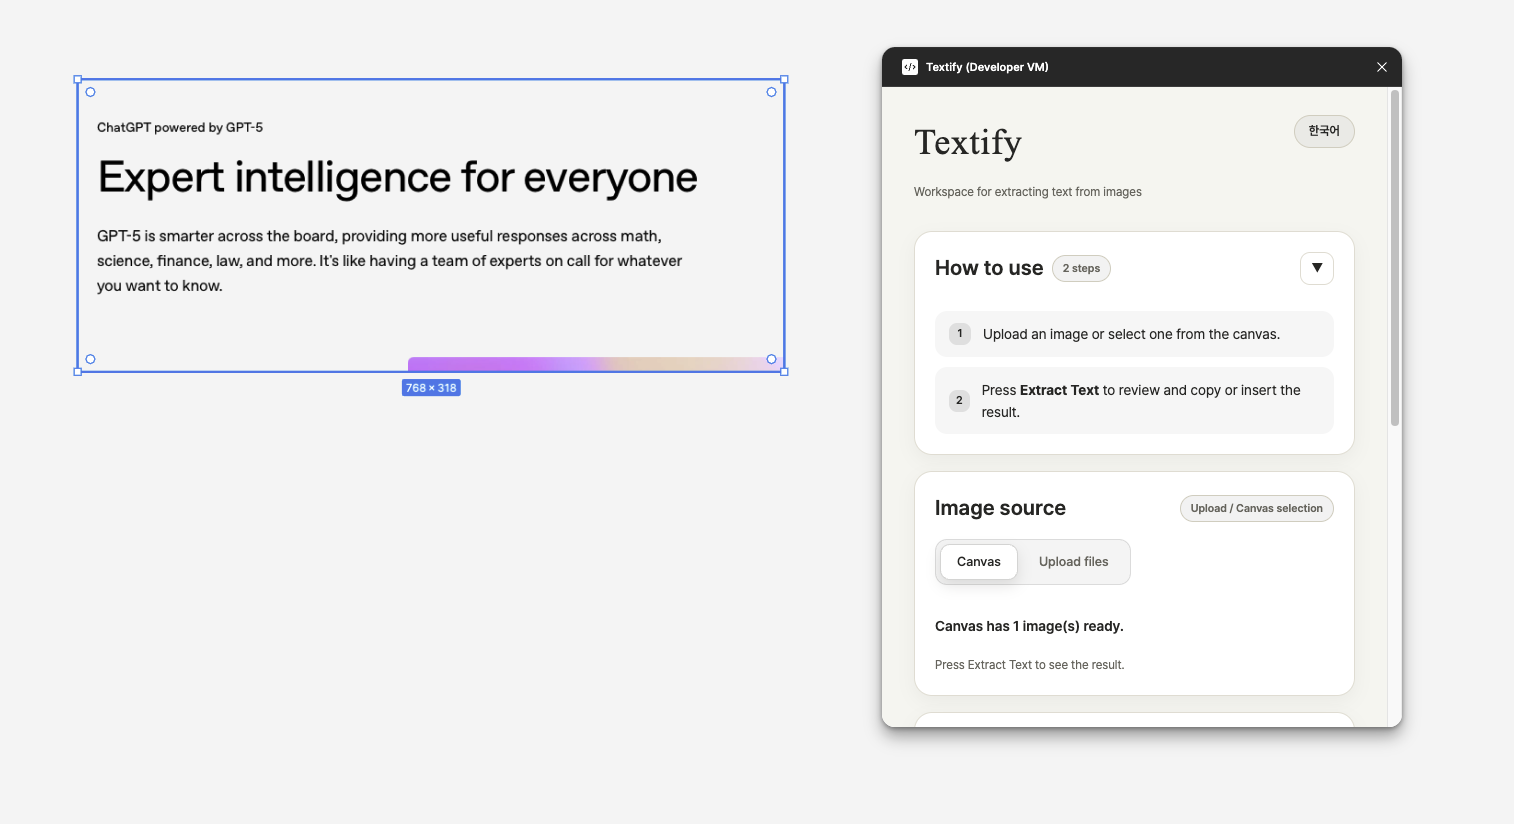
Task: Click the purple gradient bar on the canvas image
Action: tap(594, 364)
